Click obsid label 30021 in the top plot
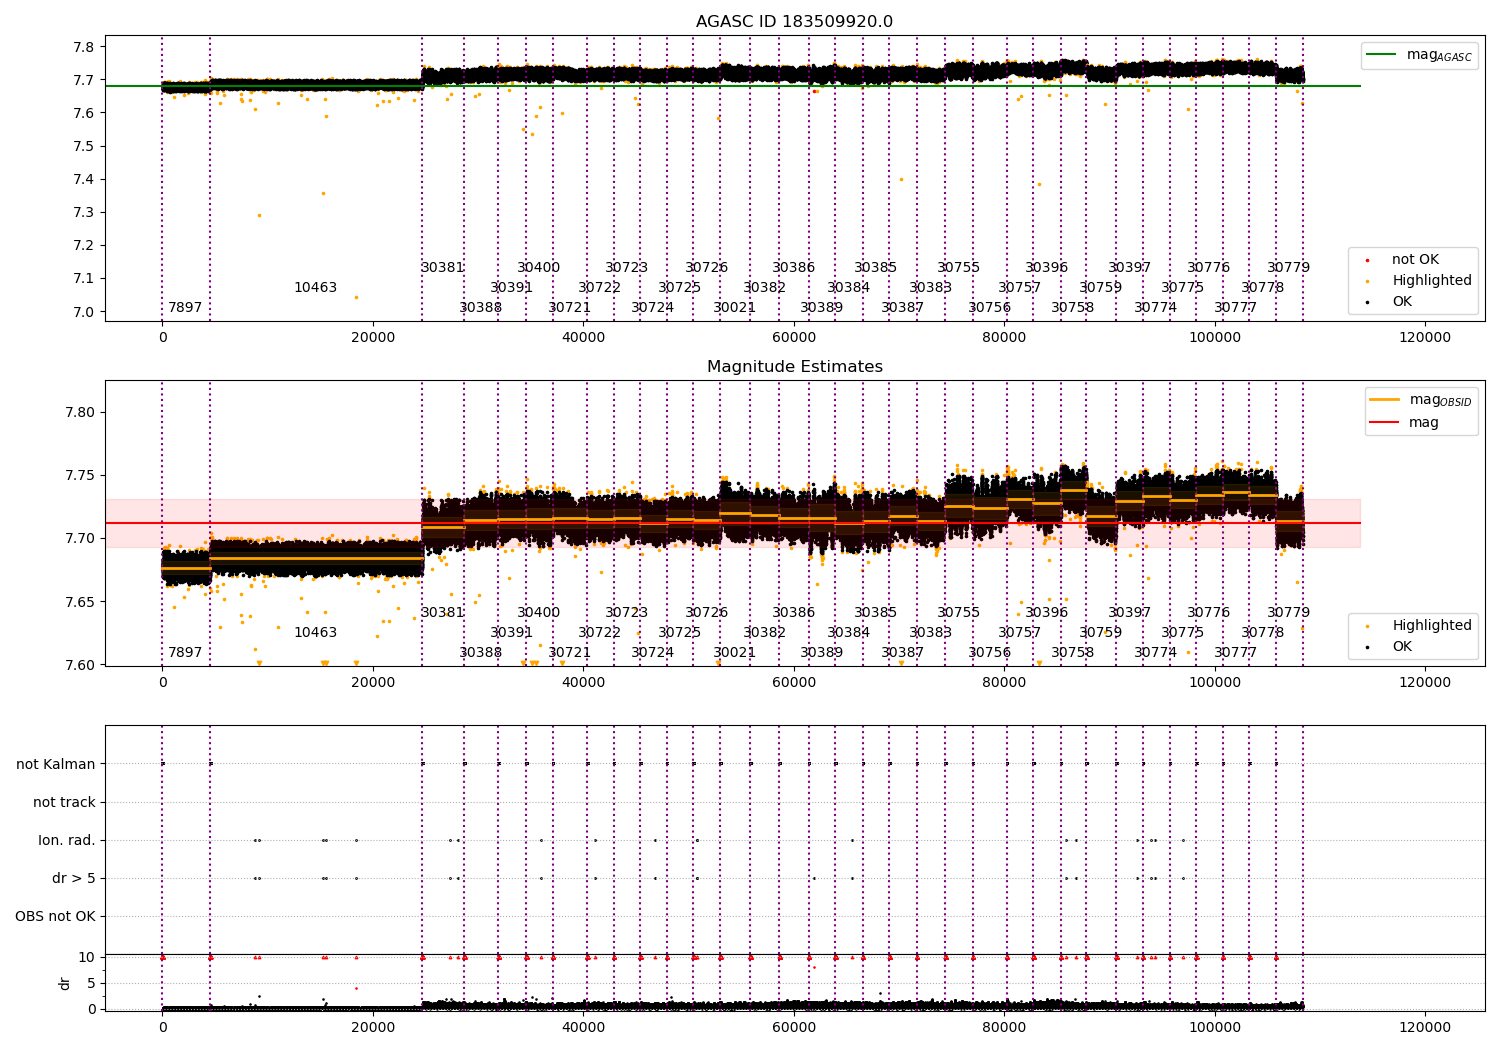This screenshot has height=1050, width=1500. [735, 308]
